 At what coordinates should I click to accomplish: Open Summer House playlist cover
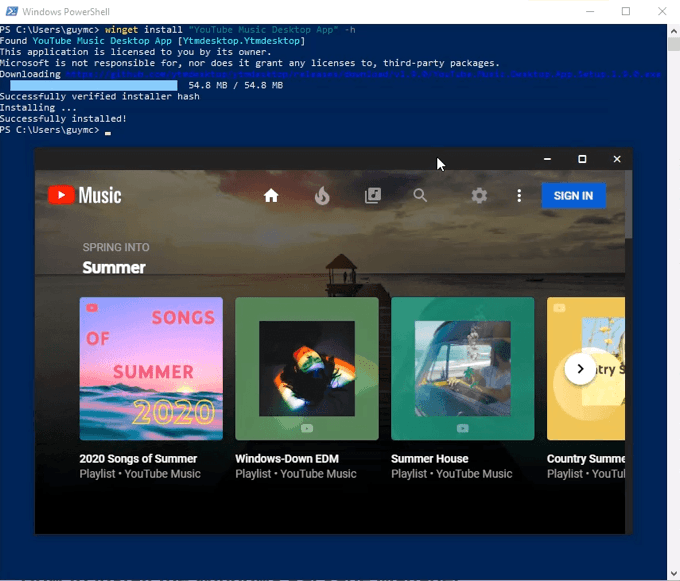pos(463,369)
